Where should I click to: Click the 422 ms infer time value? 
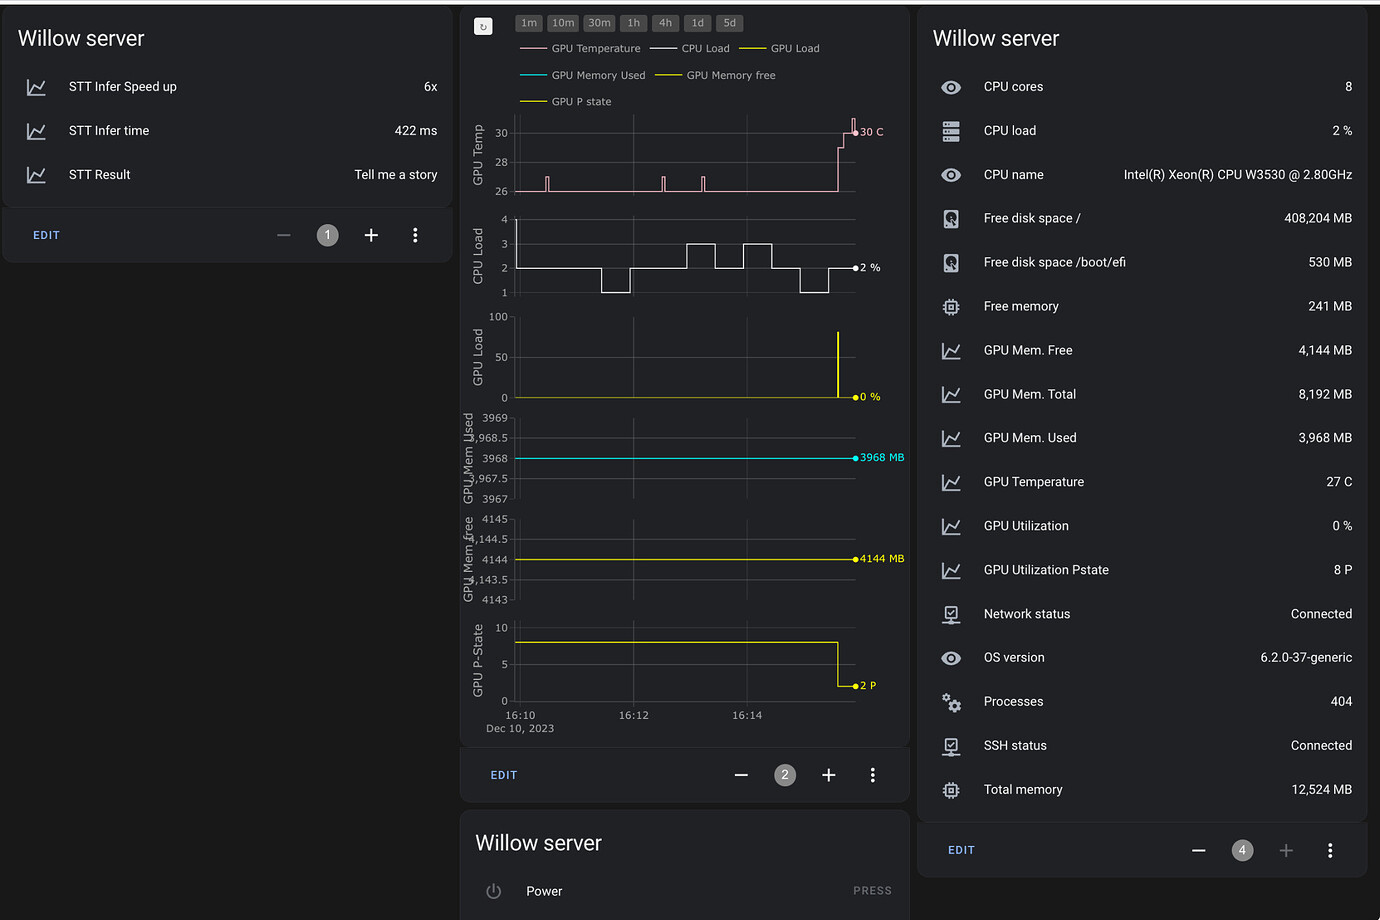[x=416, y=131]
